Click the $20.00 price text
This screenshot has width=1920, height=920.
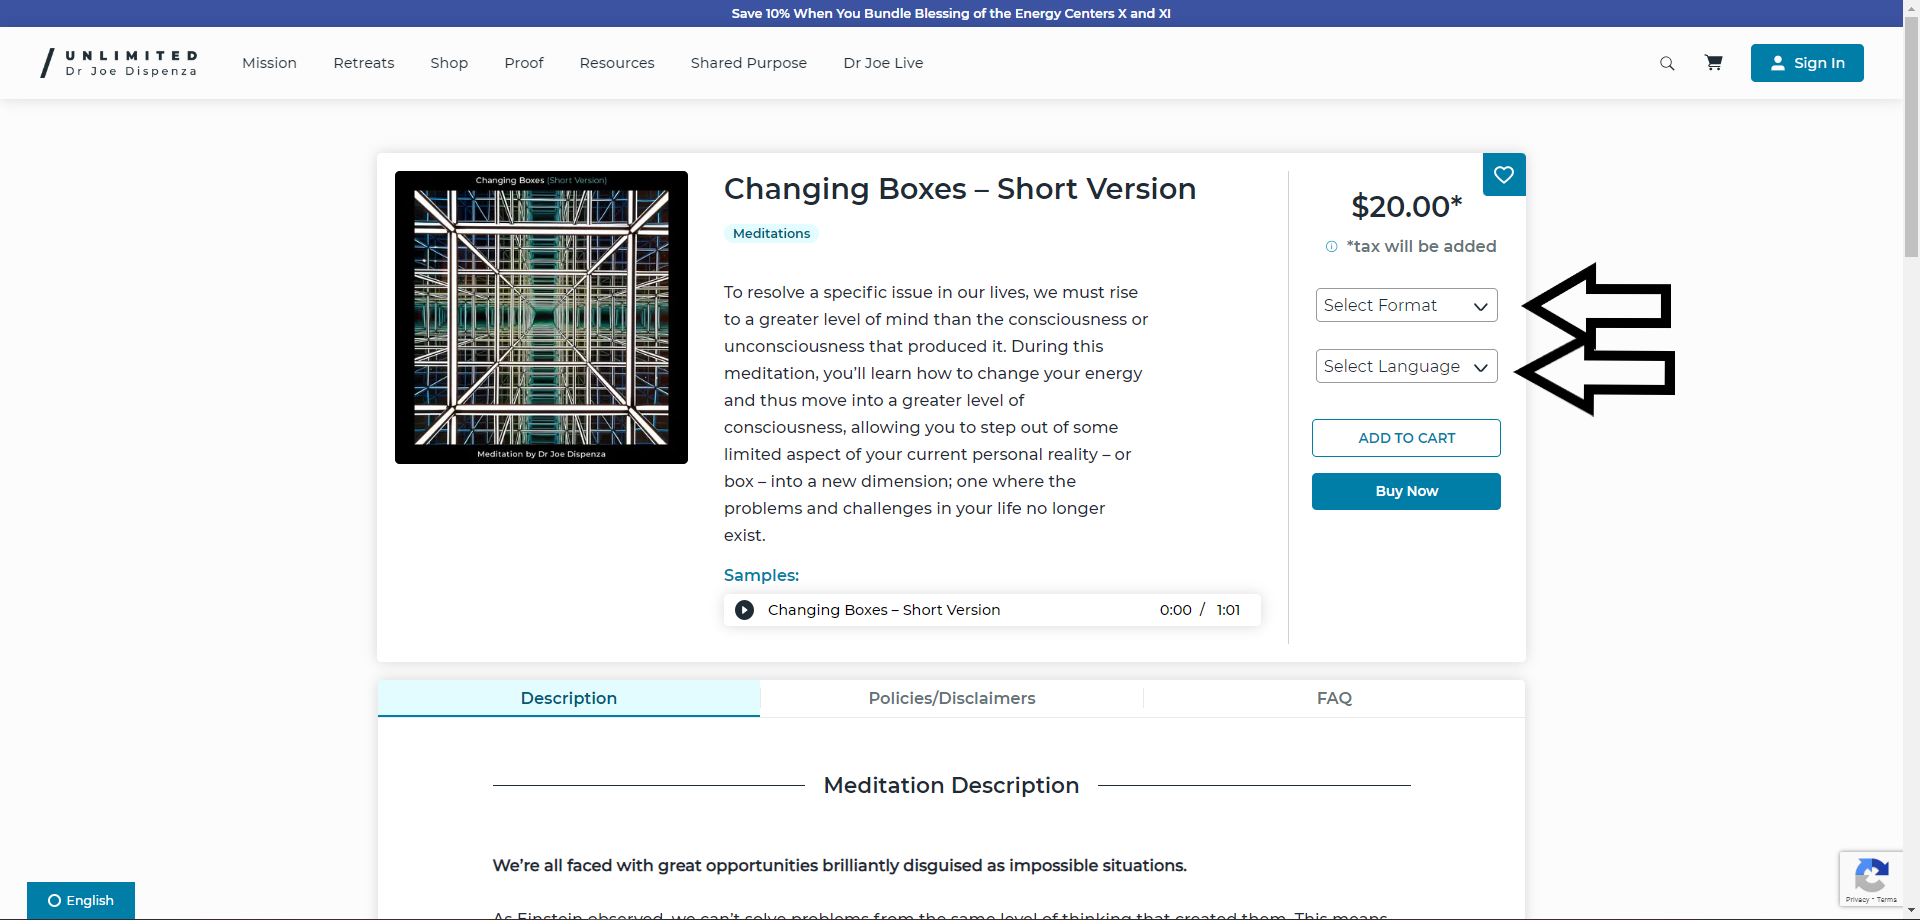pyautogui.click(x=1406, y=206)
